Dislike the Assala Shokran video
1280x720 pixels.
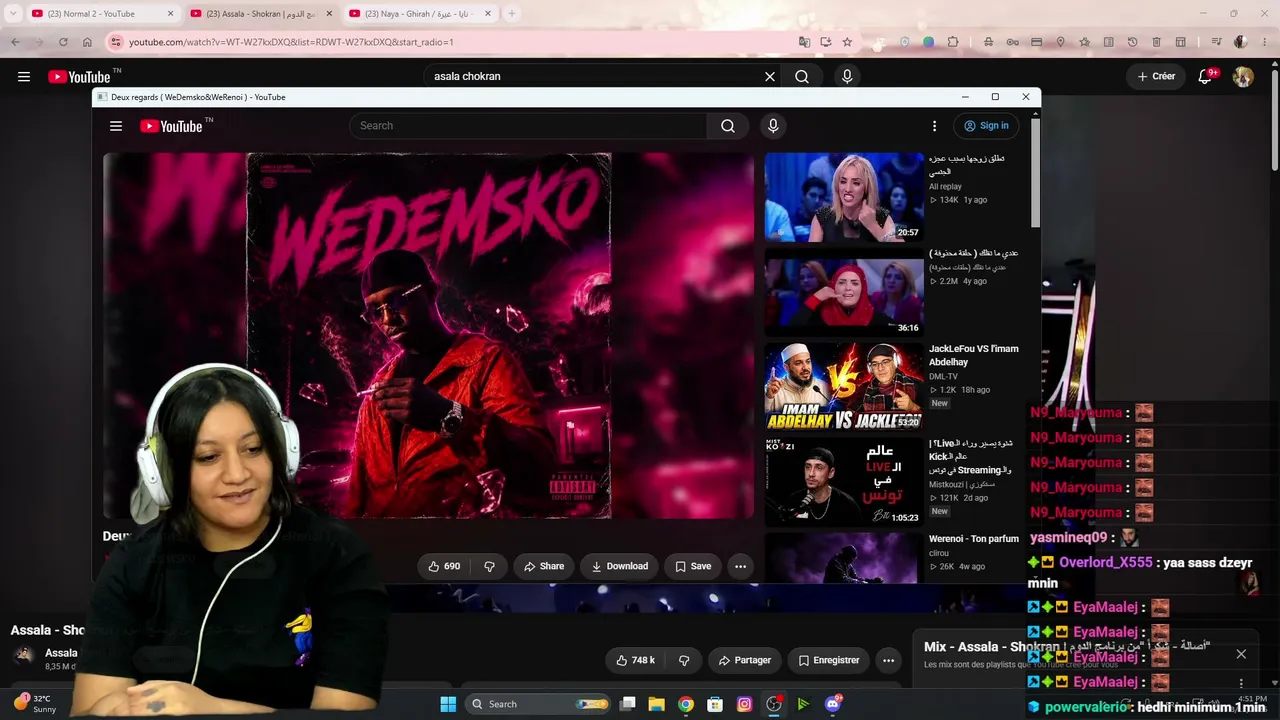(684, 660)
